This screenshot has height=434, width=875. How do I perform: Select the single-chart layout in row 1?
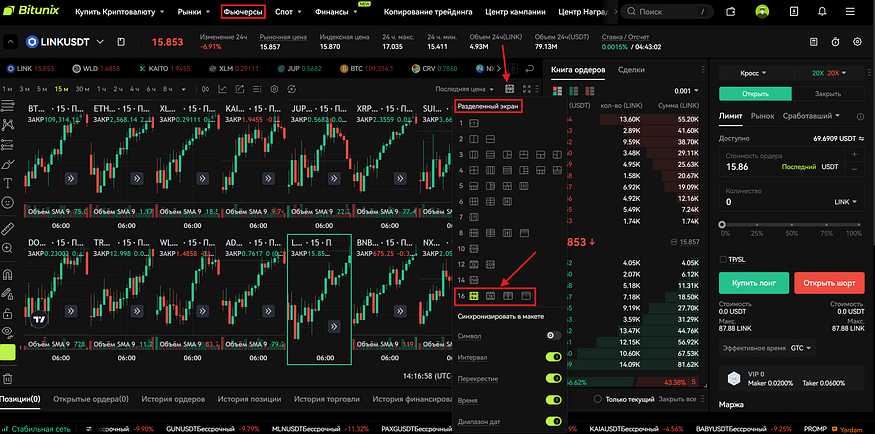475,122
